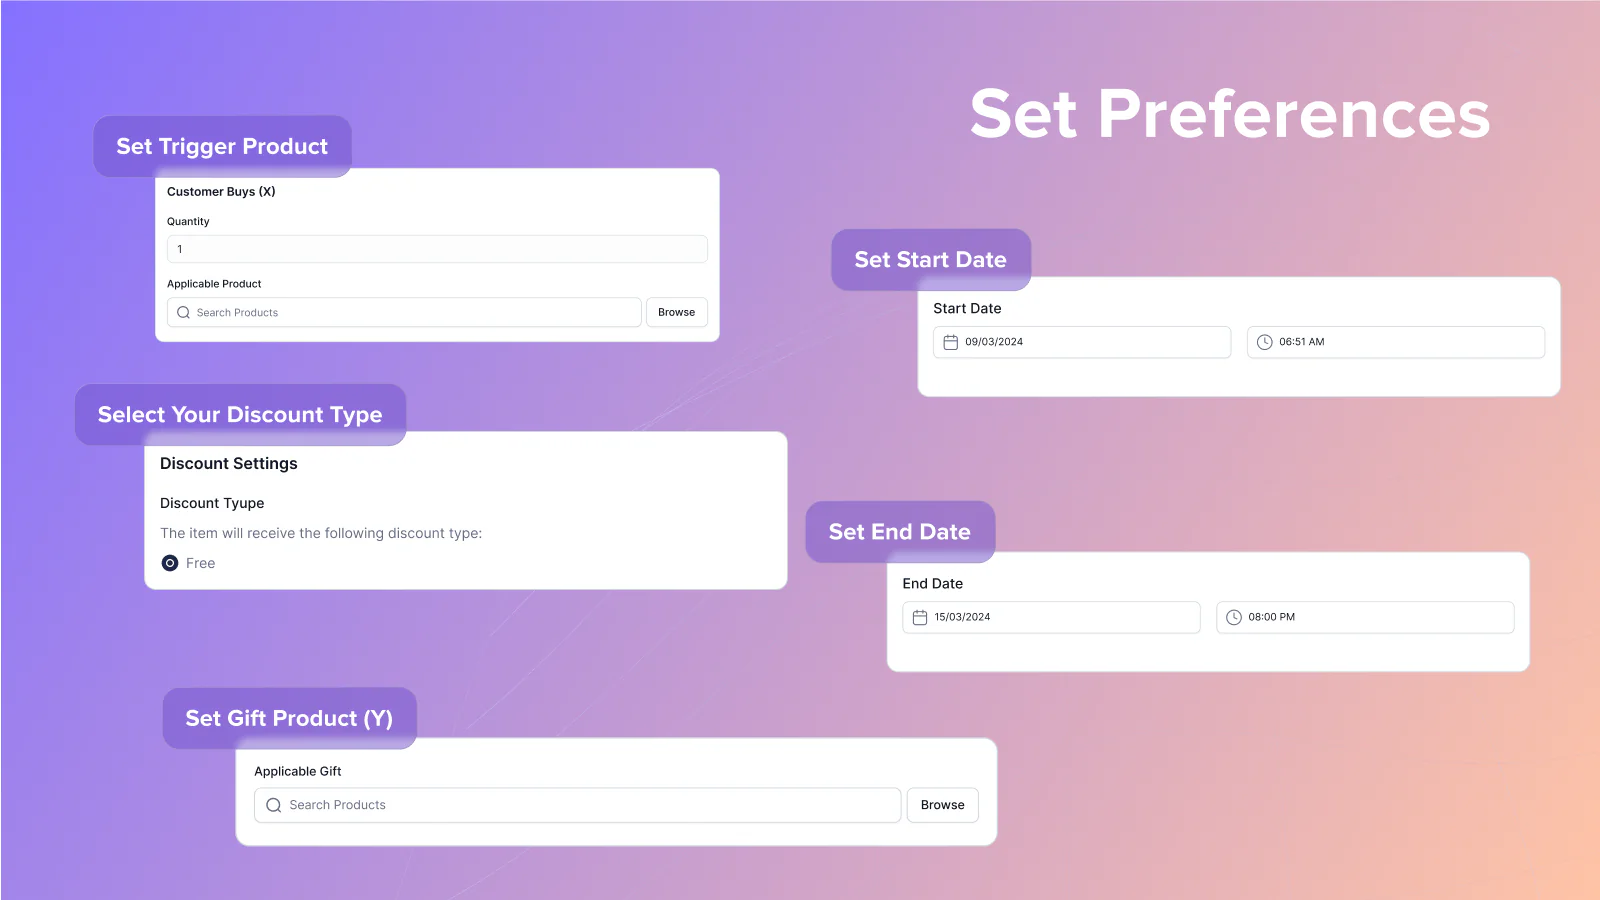Click Browse next to Applicable Gift search

pyautogui.click(x=942, y=805)
